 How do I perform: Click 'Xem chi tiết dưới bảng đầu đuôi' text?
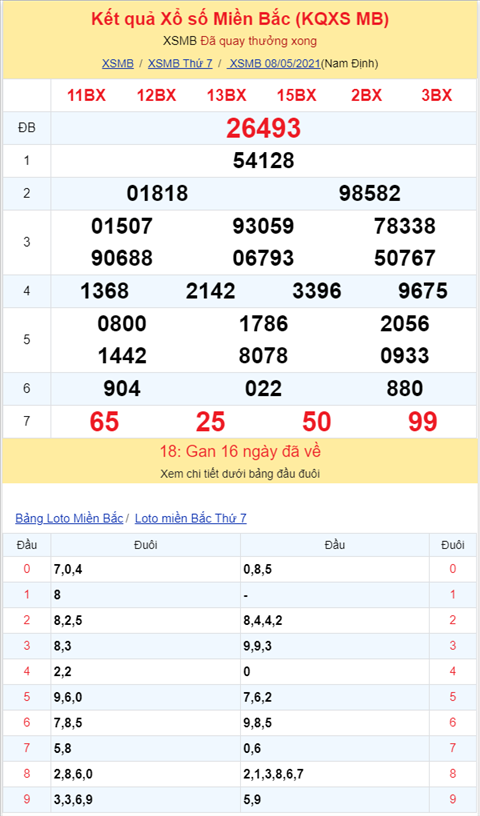point(240,474)
